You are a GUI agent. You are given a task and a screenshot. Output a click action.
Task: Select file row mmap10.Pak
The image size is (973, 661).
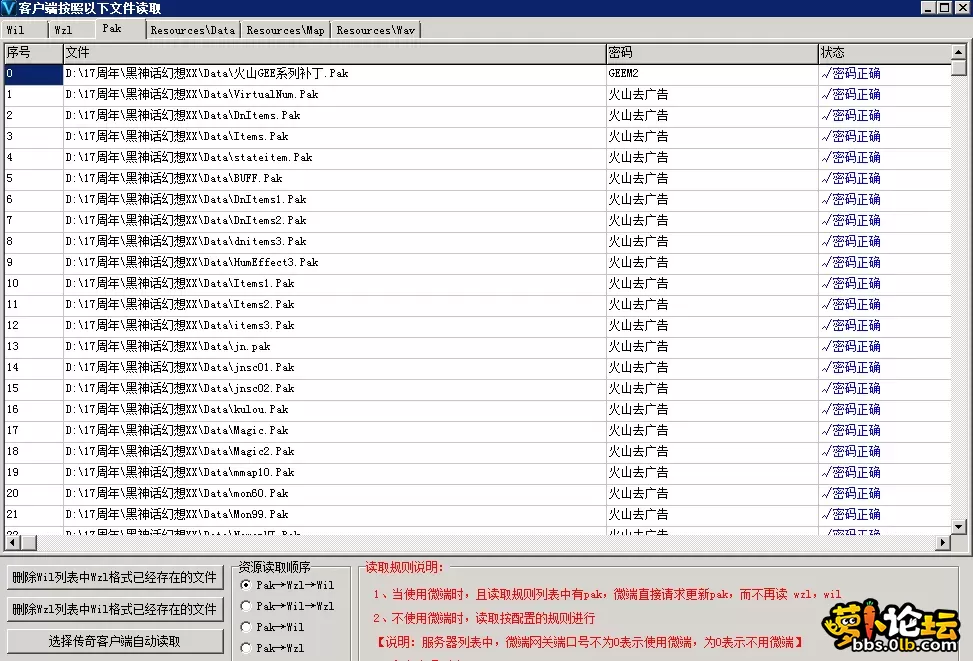pos(477,472)
